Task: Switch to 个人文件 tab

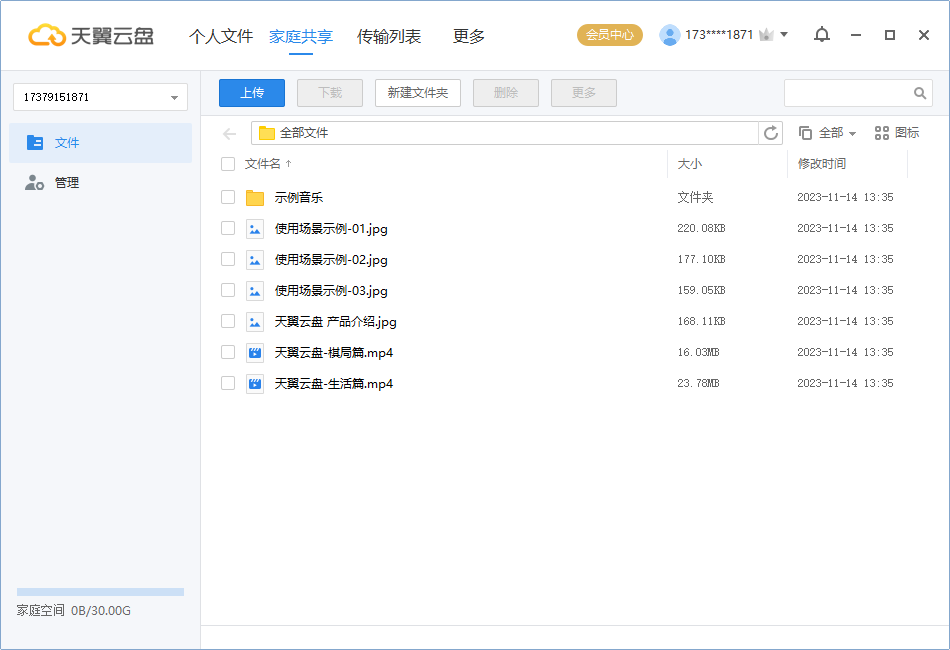Action: tap(221, 36)
